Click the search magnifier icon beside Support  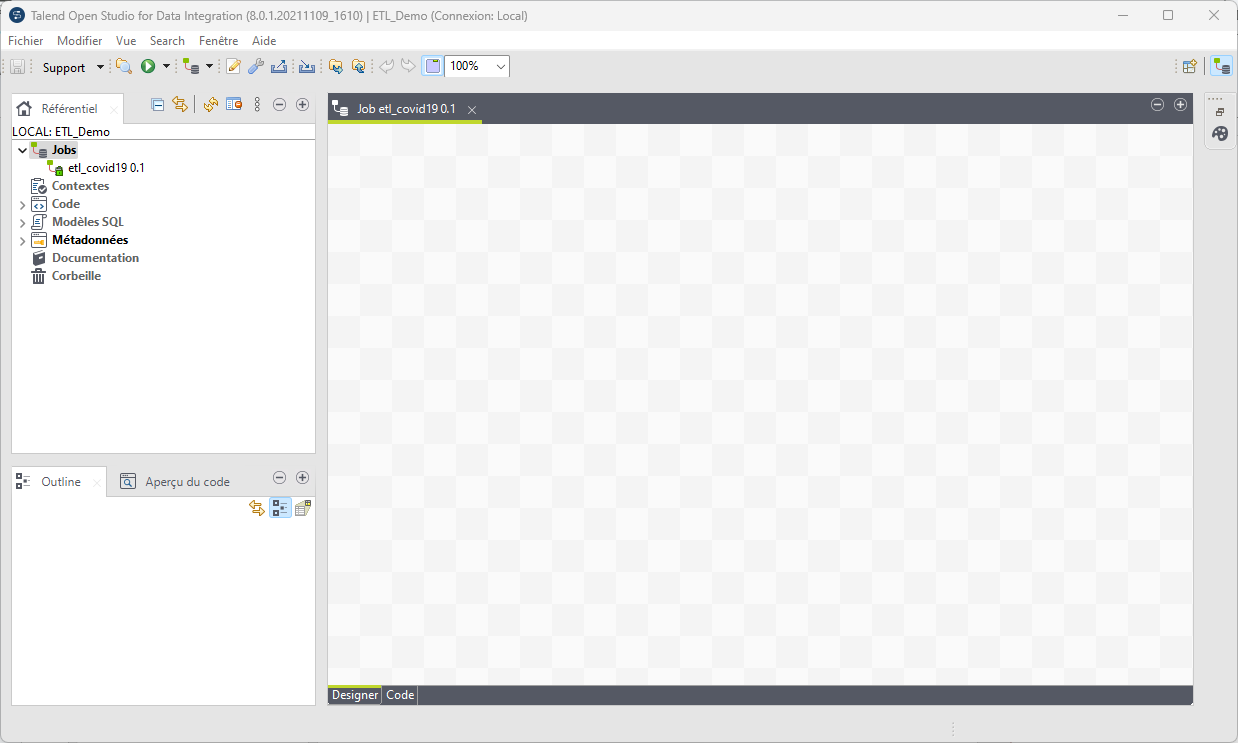coord(124,67)
